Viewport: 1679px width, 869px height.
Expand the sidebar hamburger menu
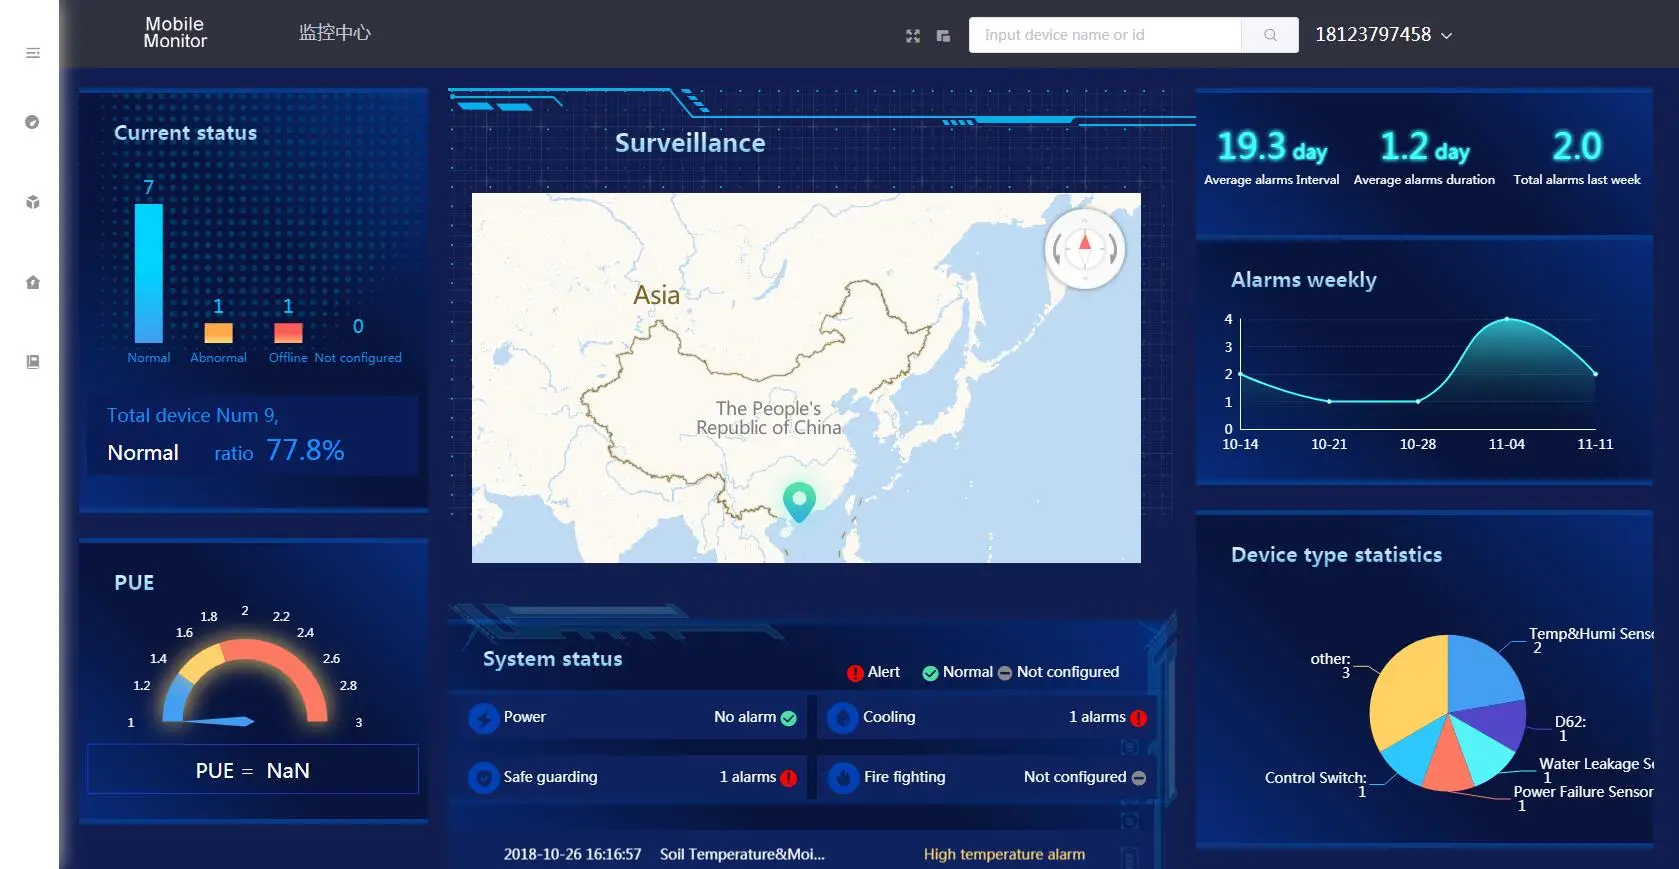[33, 53]
